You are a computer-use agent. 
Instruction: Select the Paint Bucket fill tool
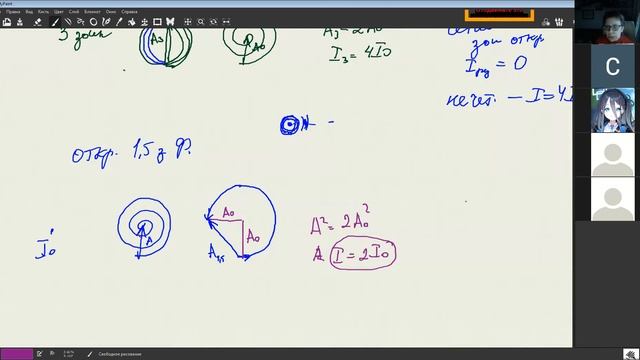click(131, 22)
